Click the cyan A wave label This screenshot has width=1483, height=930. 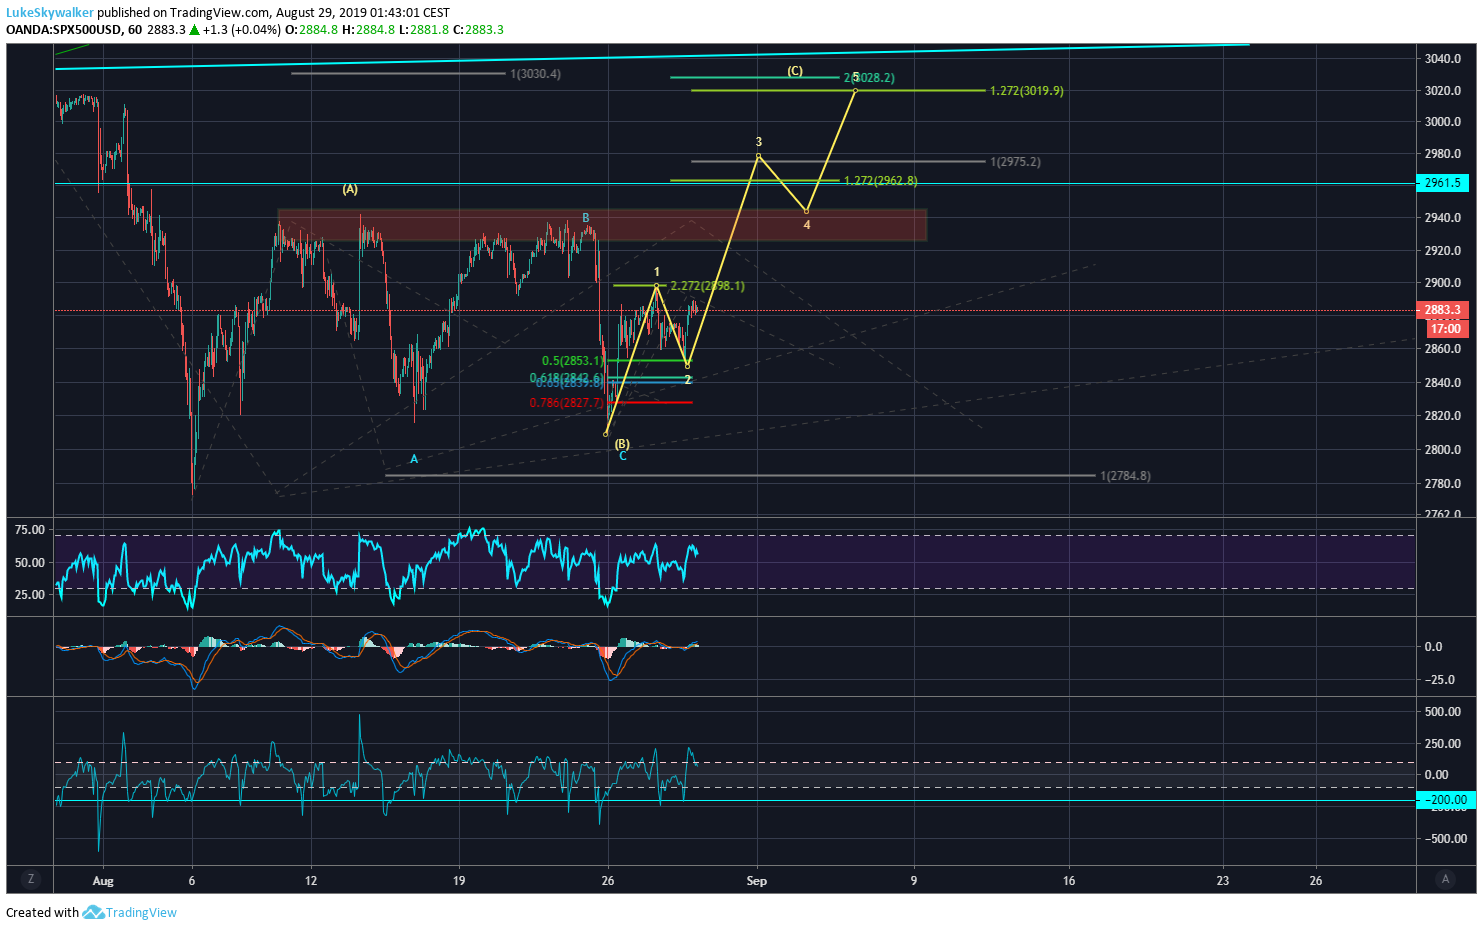point(414,459)
